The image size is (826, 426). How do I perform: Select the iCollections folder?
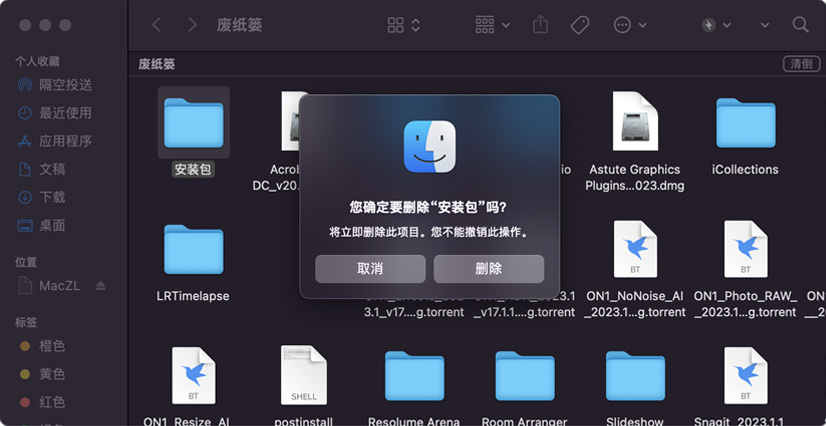point(745,123)
